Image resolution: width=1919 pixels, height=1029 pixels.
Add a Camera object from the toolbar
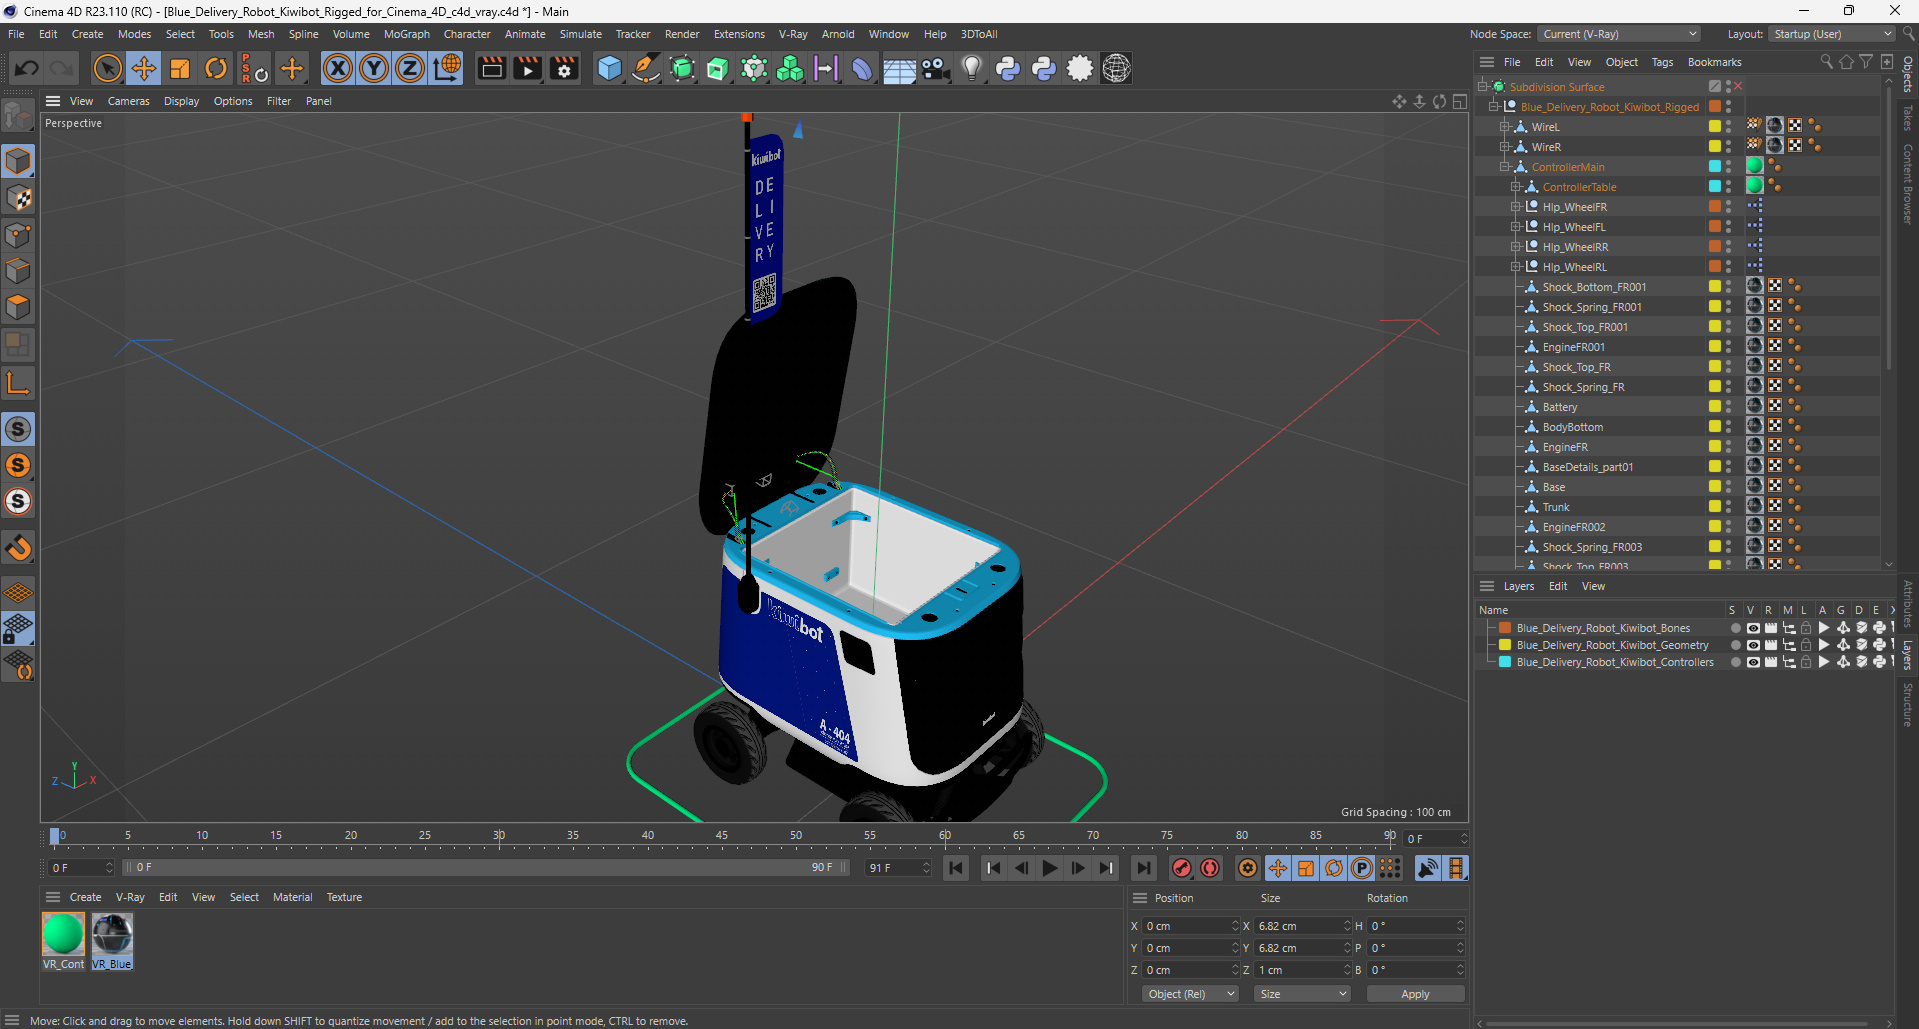point(935,68)
